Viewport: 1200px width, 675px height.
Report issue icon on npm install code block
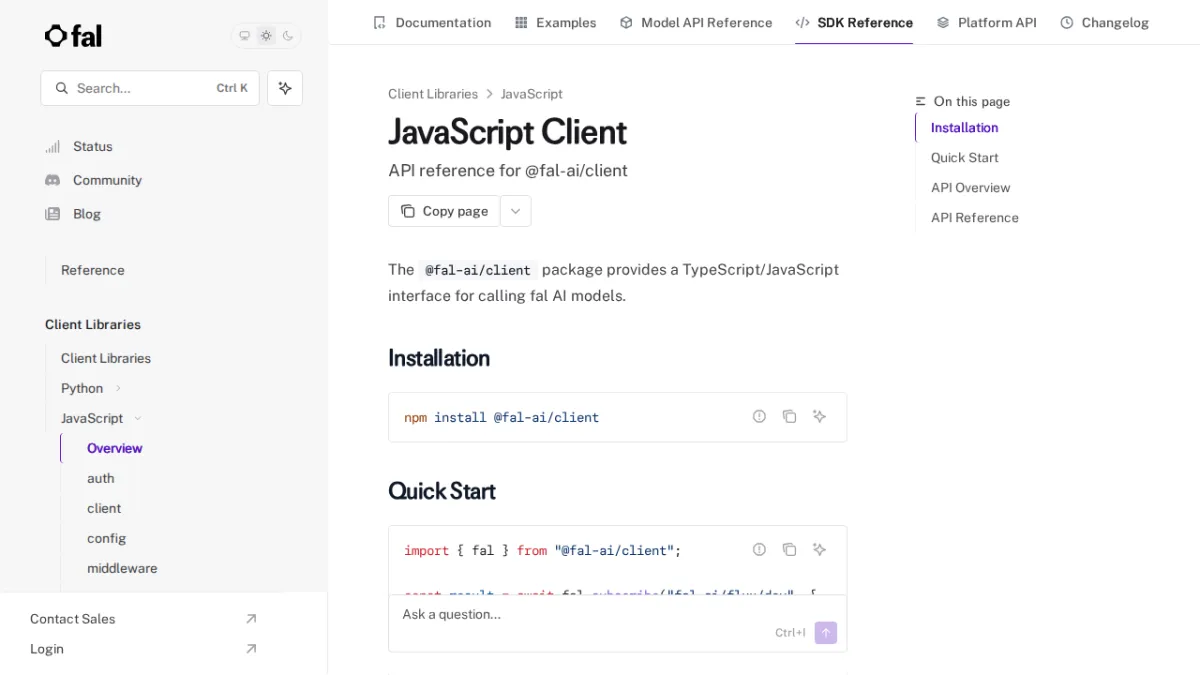(759, 416)
